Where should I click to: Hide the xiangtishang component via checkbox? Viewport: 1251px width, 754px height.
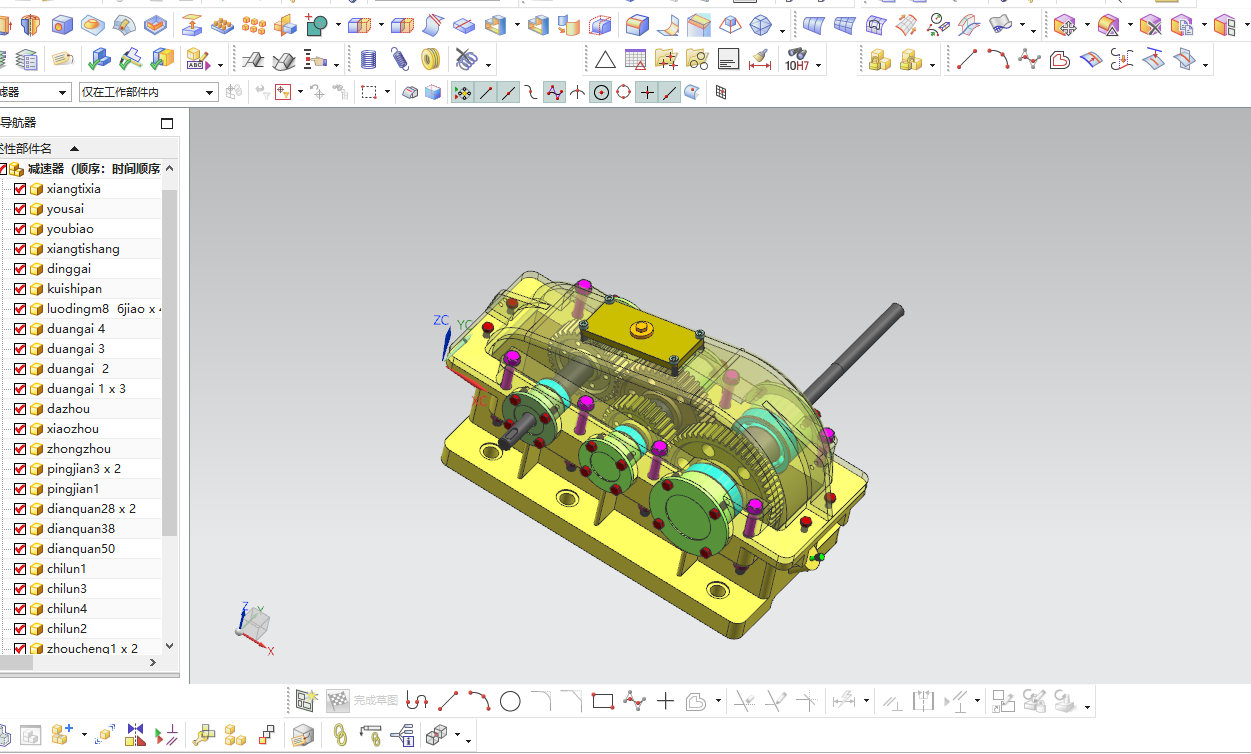(20, 249)
